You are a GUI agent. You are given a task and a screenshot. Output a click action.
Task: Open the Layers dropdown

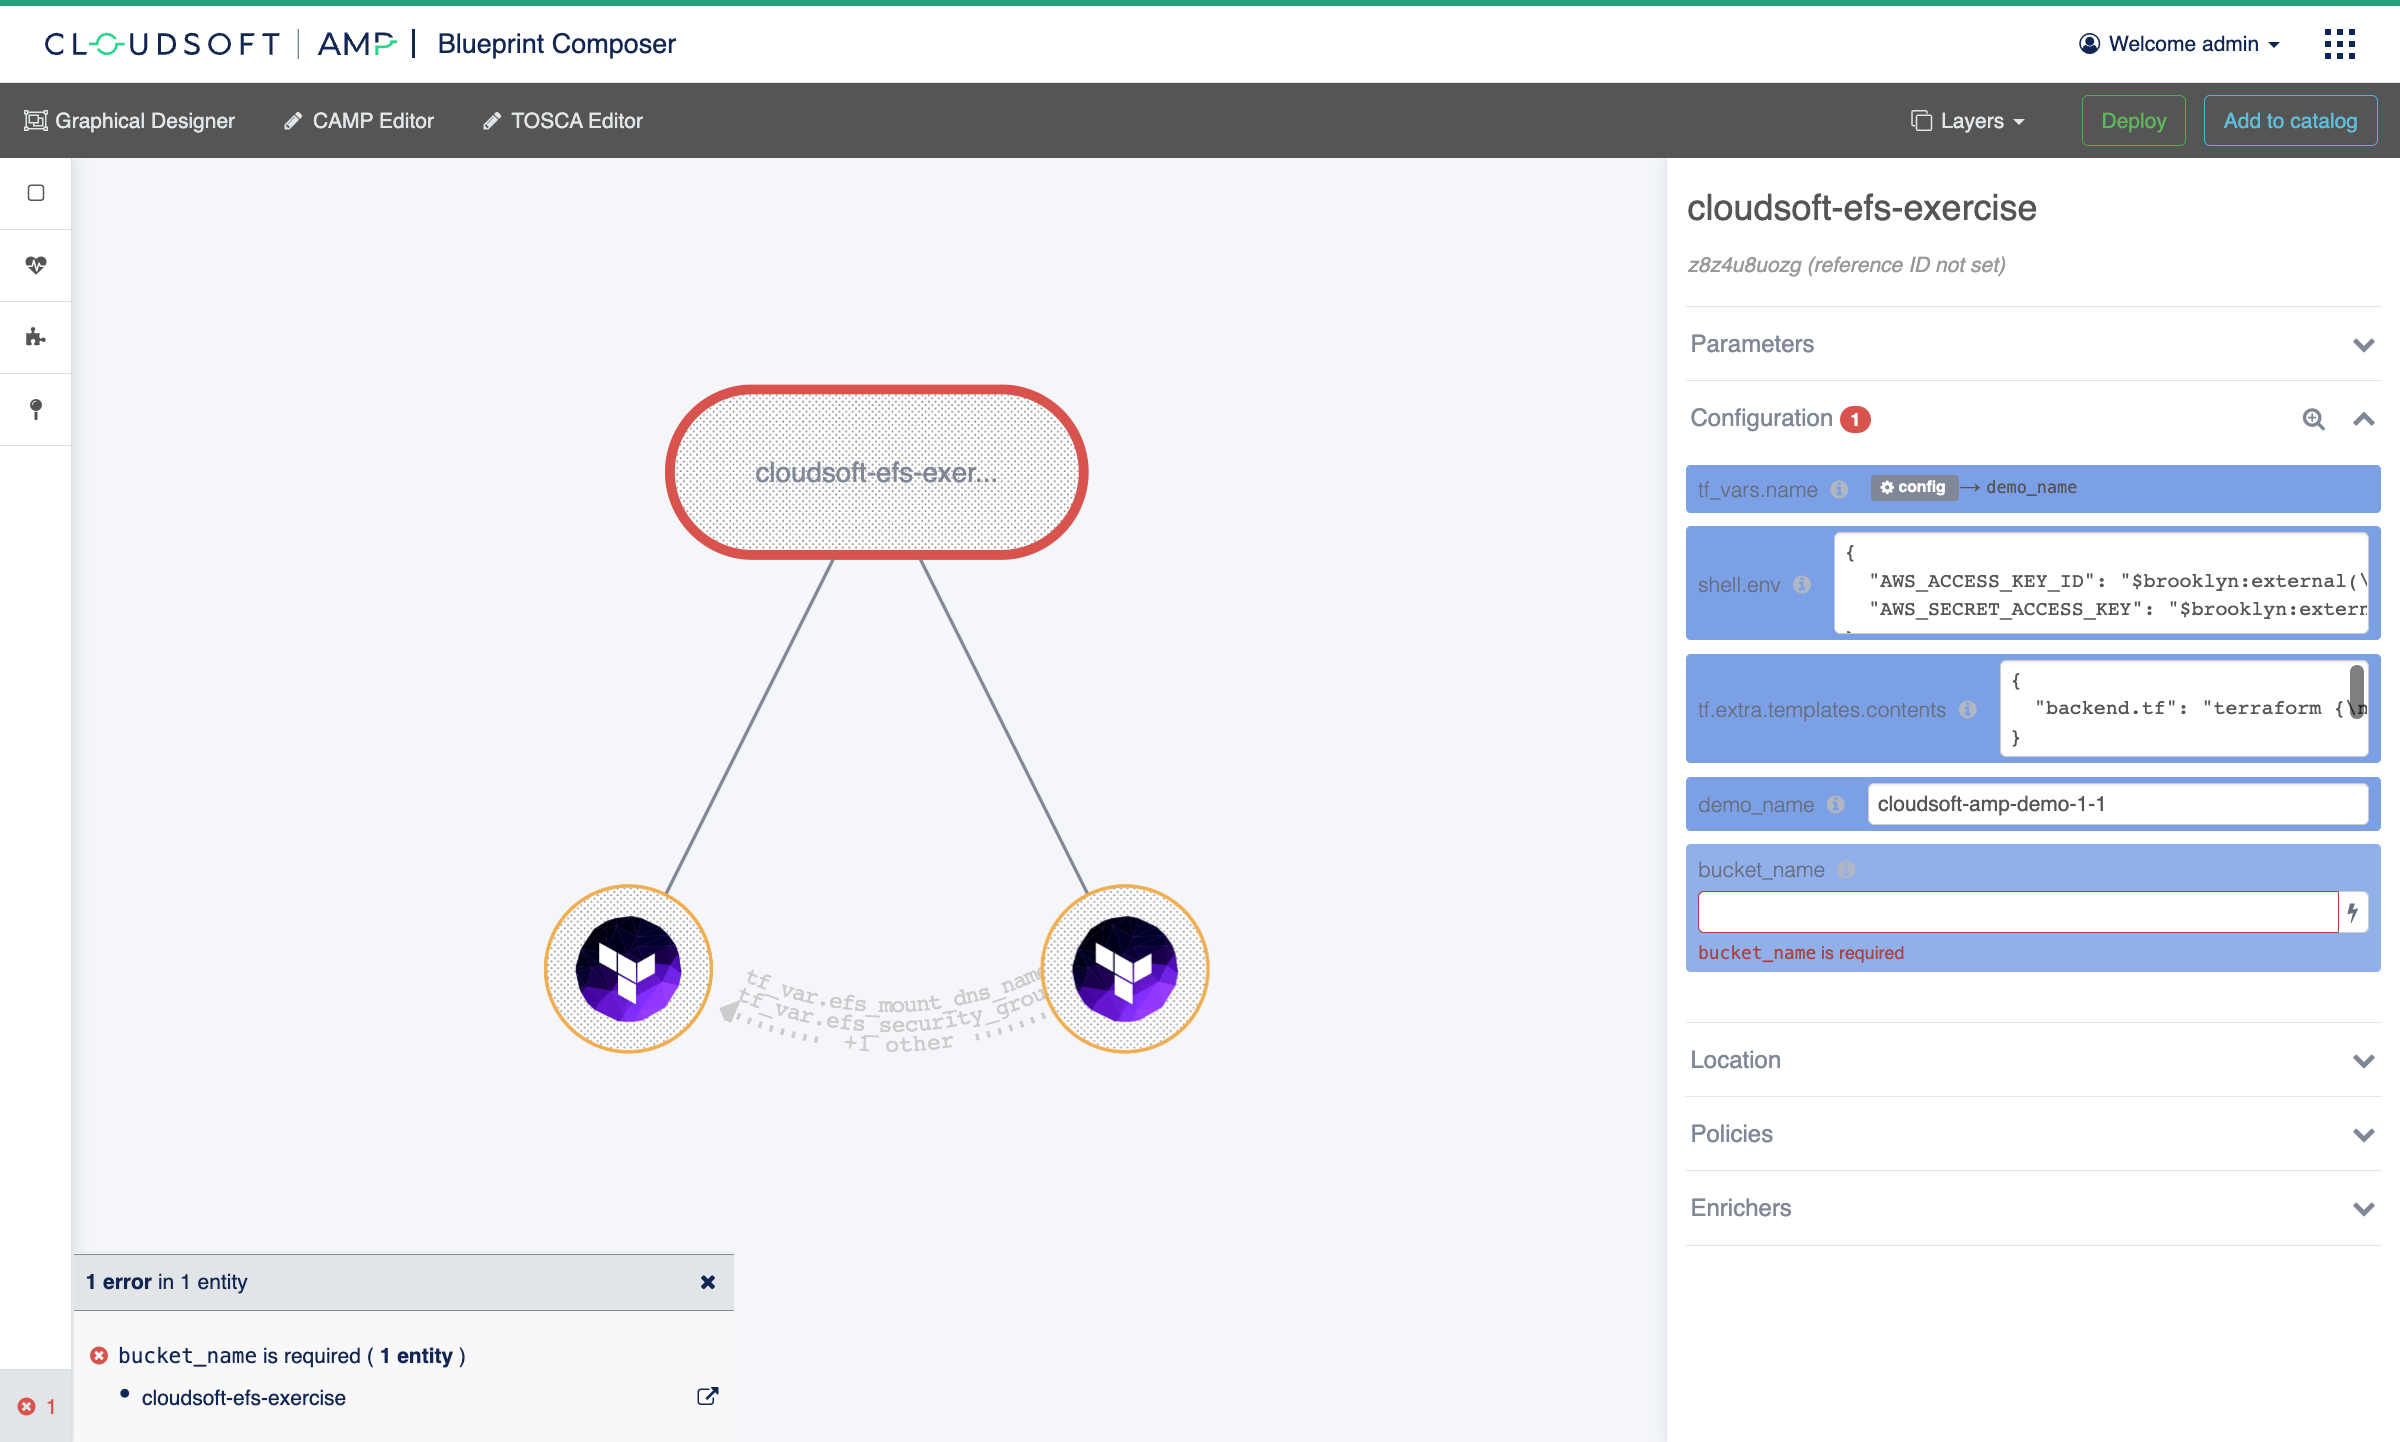[x=1967, y=121]
